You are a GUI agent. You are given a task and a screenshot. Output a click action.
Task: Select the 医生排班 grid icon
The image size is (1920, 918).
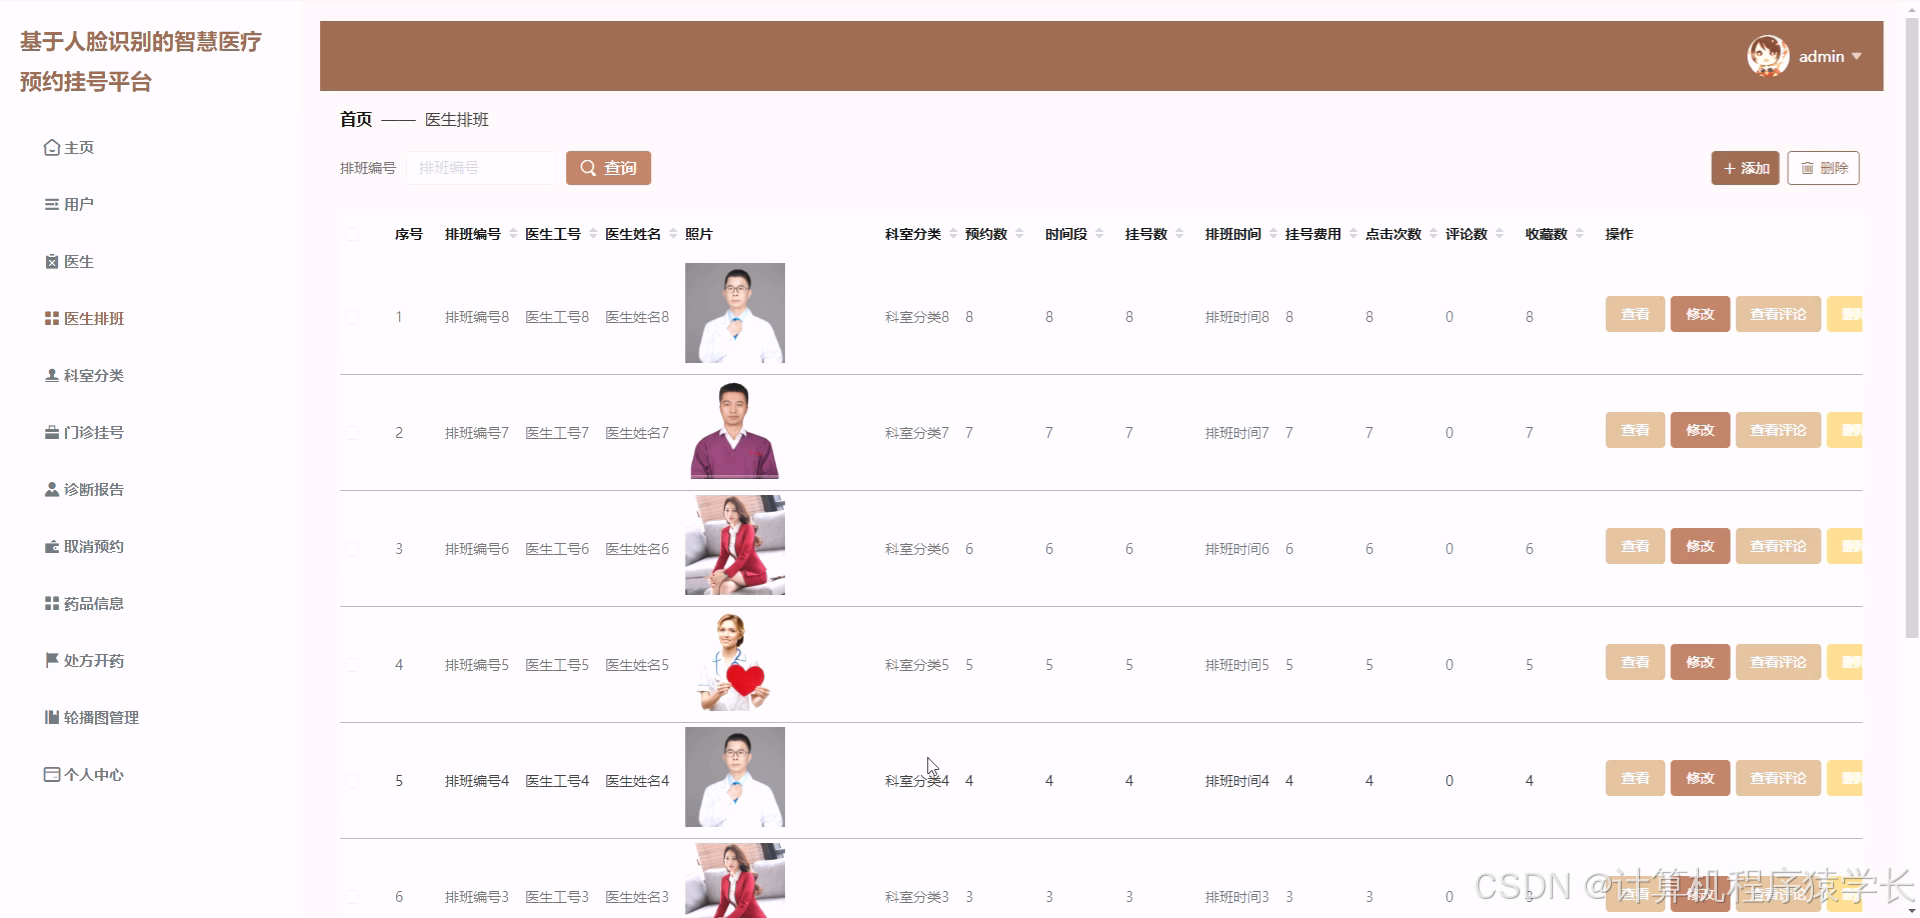[x=51, y=318]
